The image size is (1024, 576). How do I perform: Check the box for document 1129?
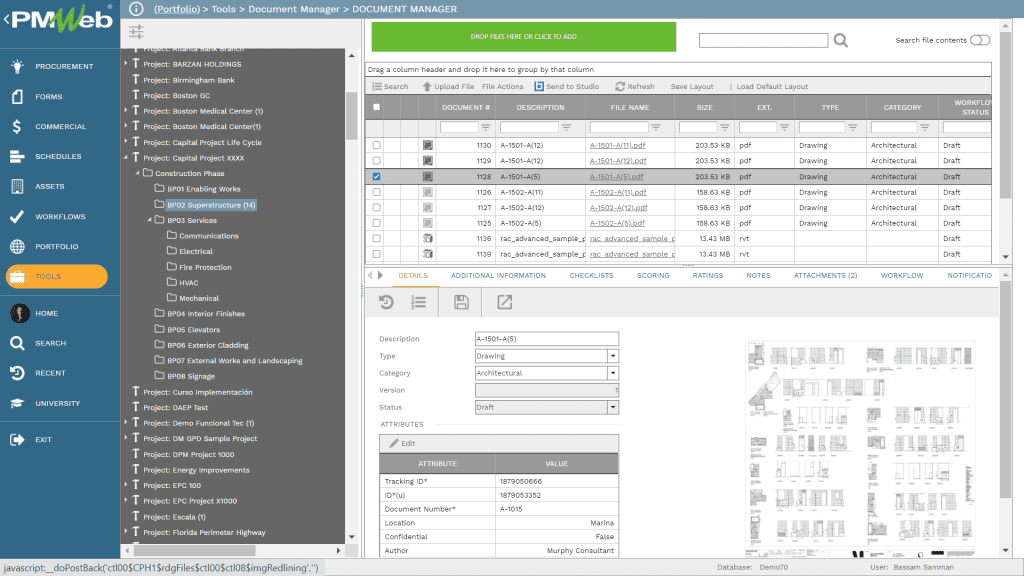click(x=376, y=161)
